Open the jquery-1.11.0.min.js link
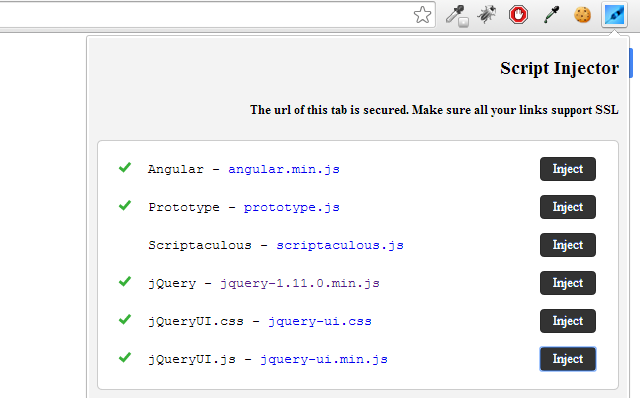The height and width of the screenshot is (400, 640). pyautogui.click(x=300, y=284)
